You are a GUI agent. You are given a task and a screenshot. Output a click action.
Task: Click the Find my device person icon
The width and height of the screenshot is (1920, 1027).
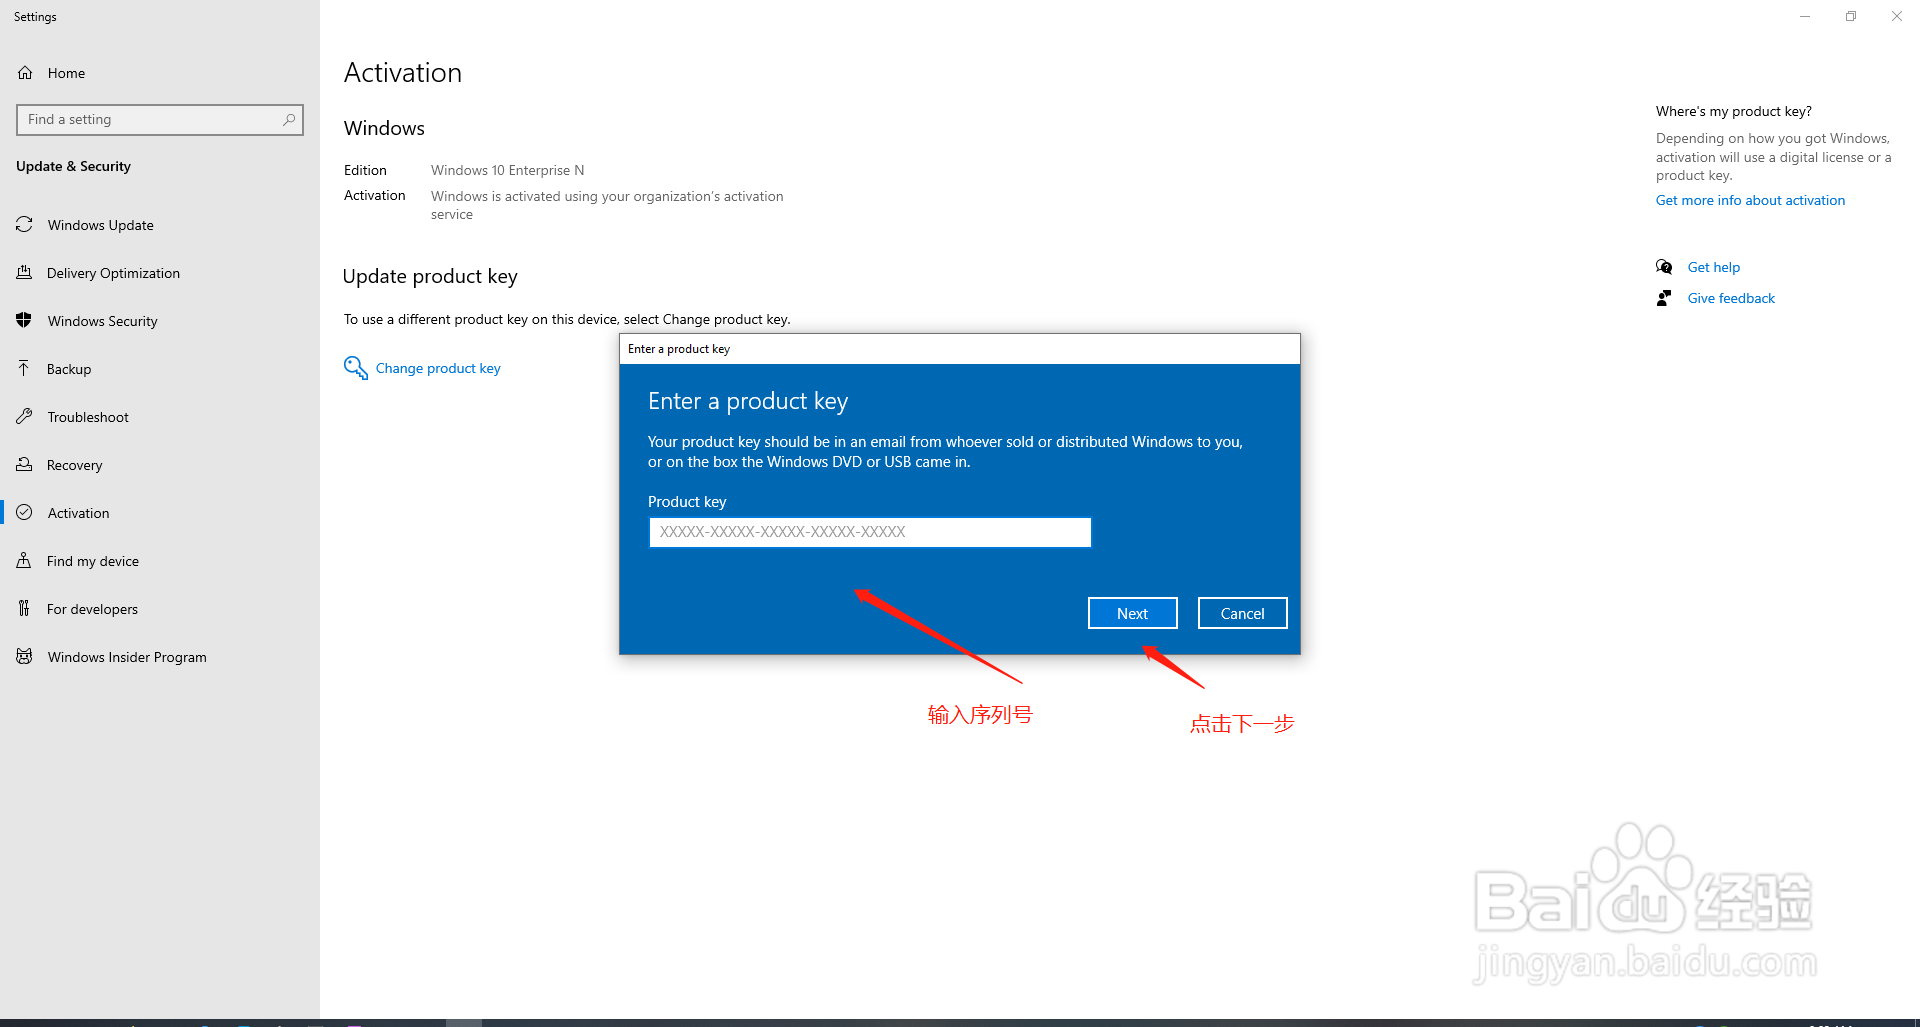24,561
